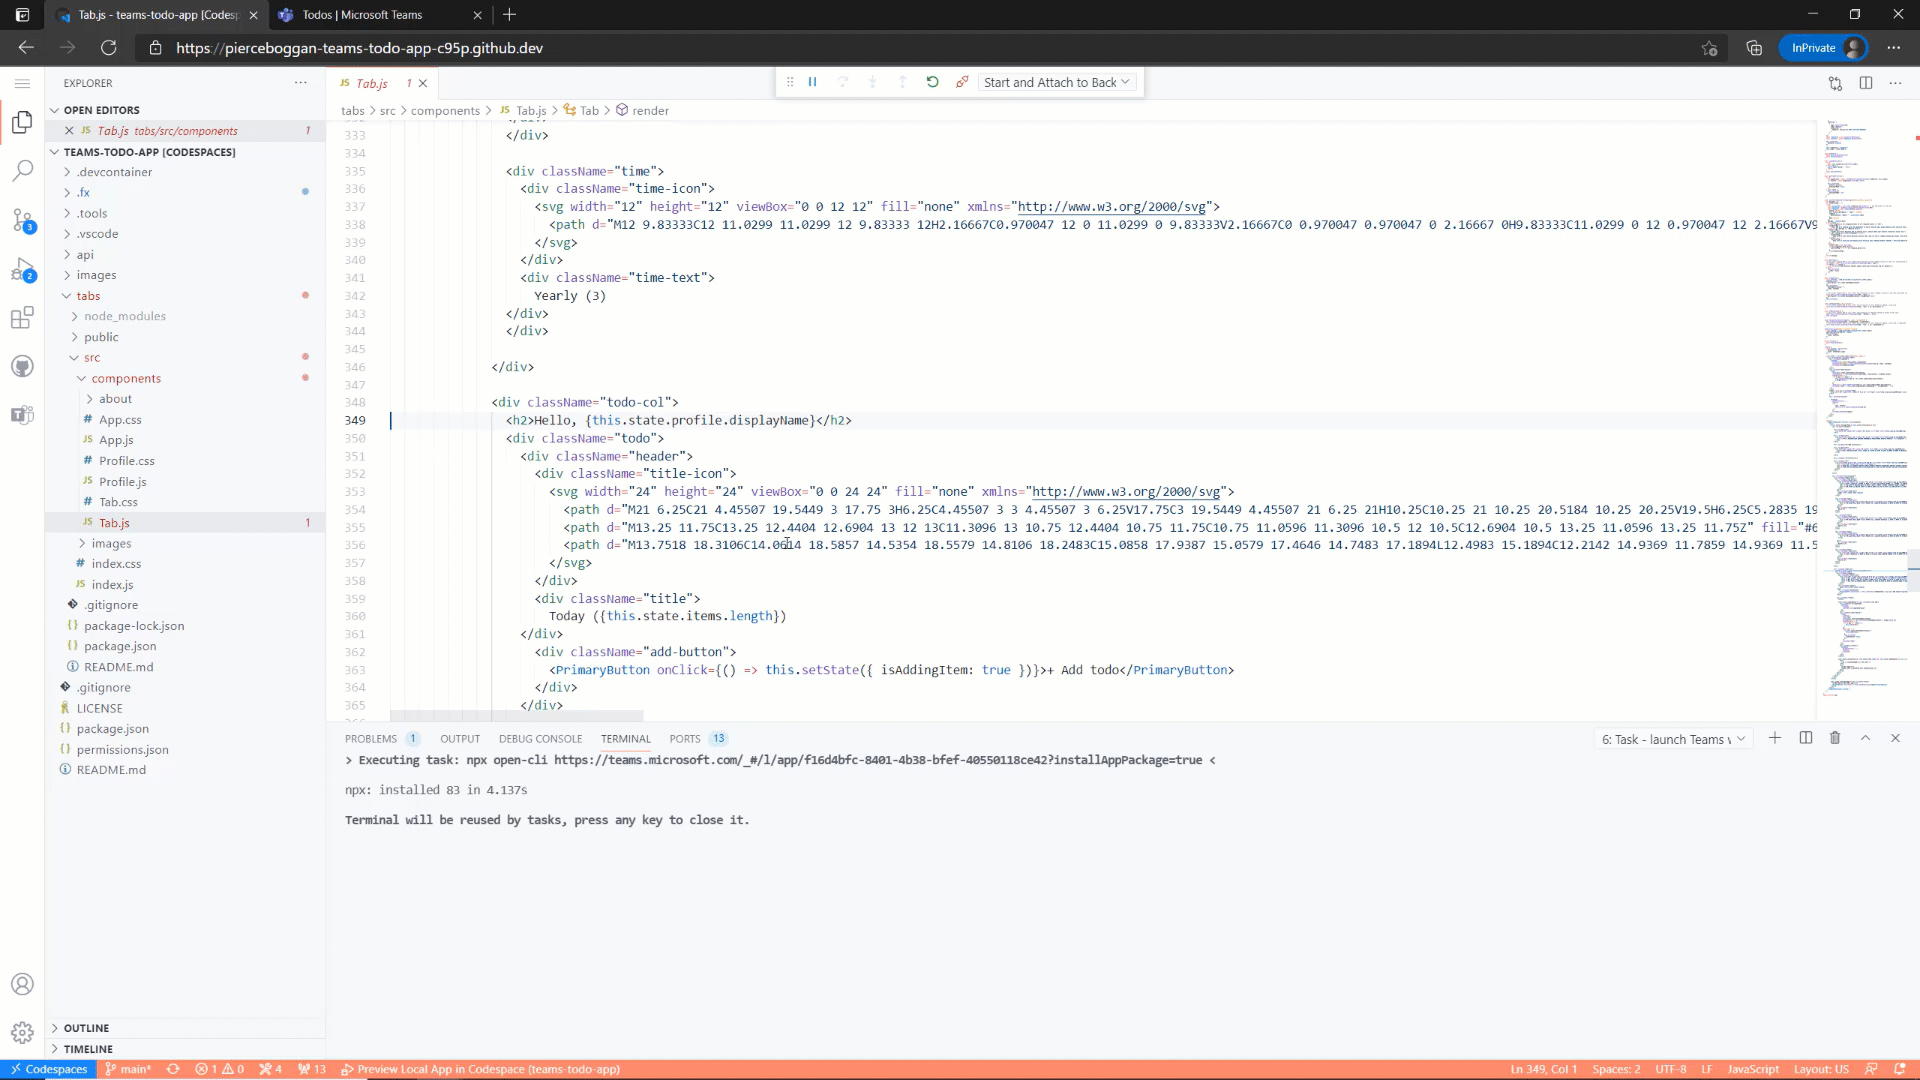Split the editor to the right
Screen dimensions: 1920x1080
1865,83
